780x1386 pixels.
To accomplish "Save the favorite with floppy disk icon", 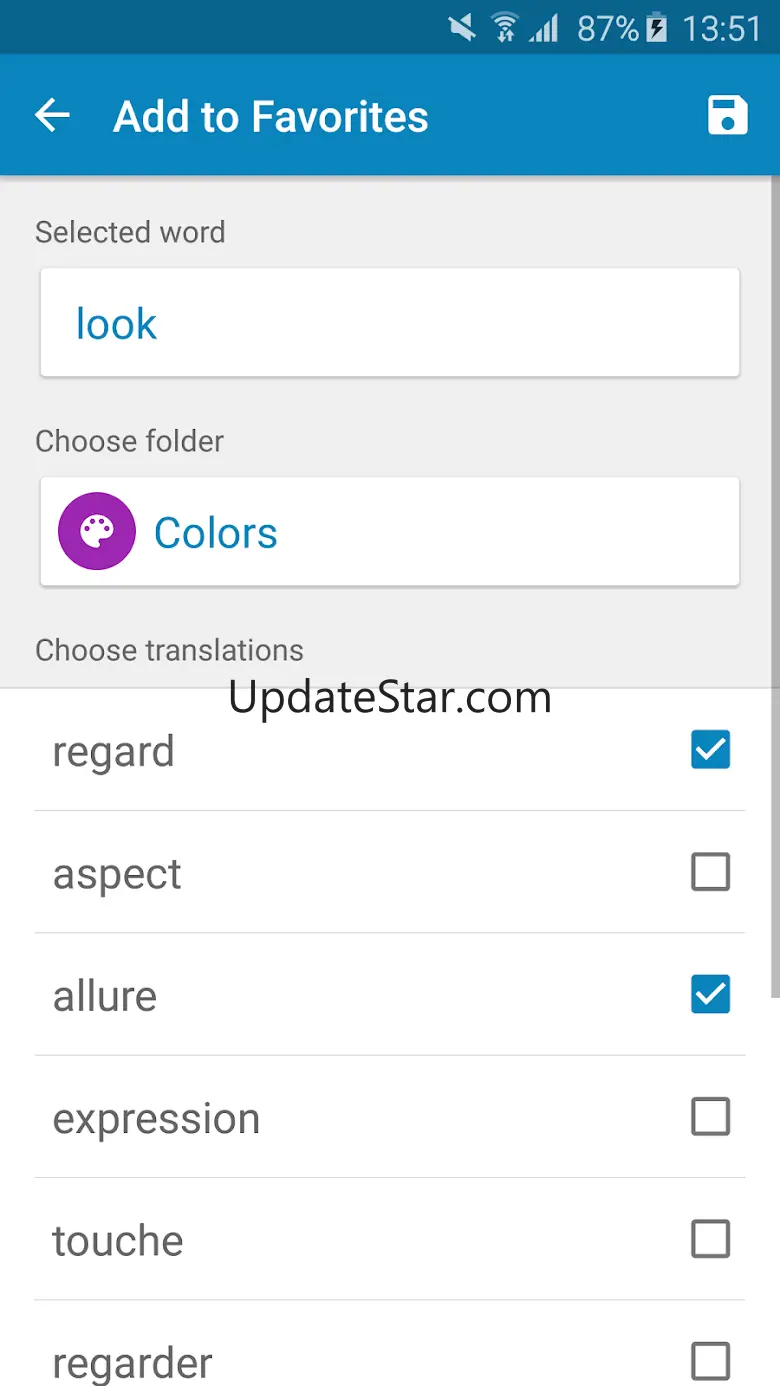I will pos(727,115).
